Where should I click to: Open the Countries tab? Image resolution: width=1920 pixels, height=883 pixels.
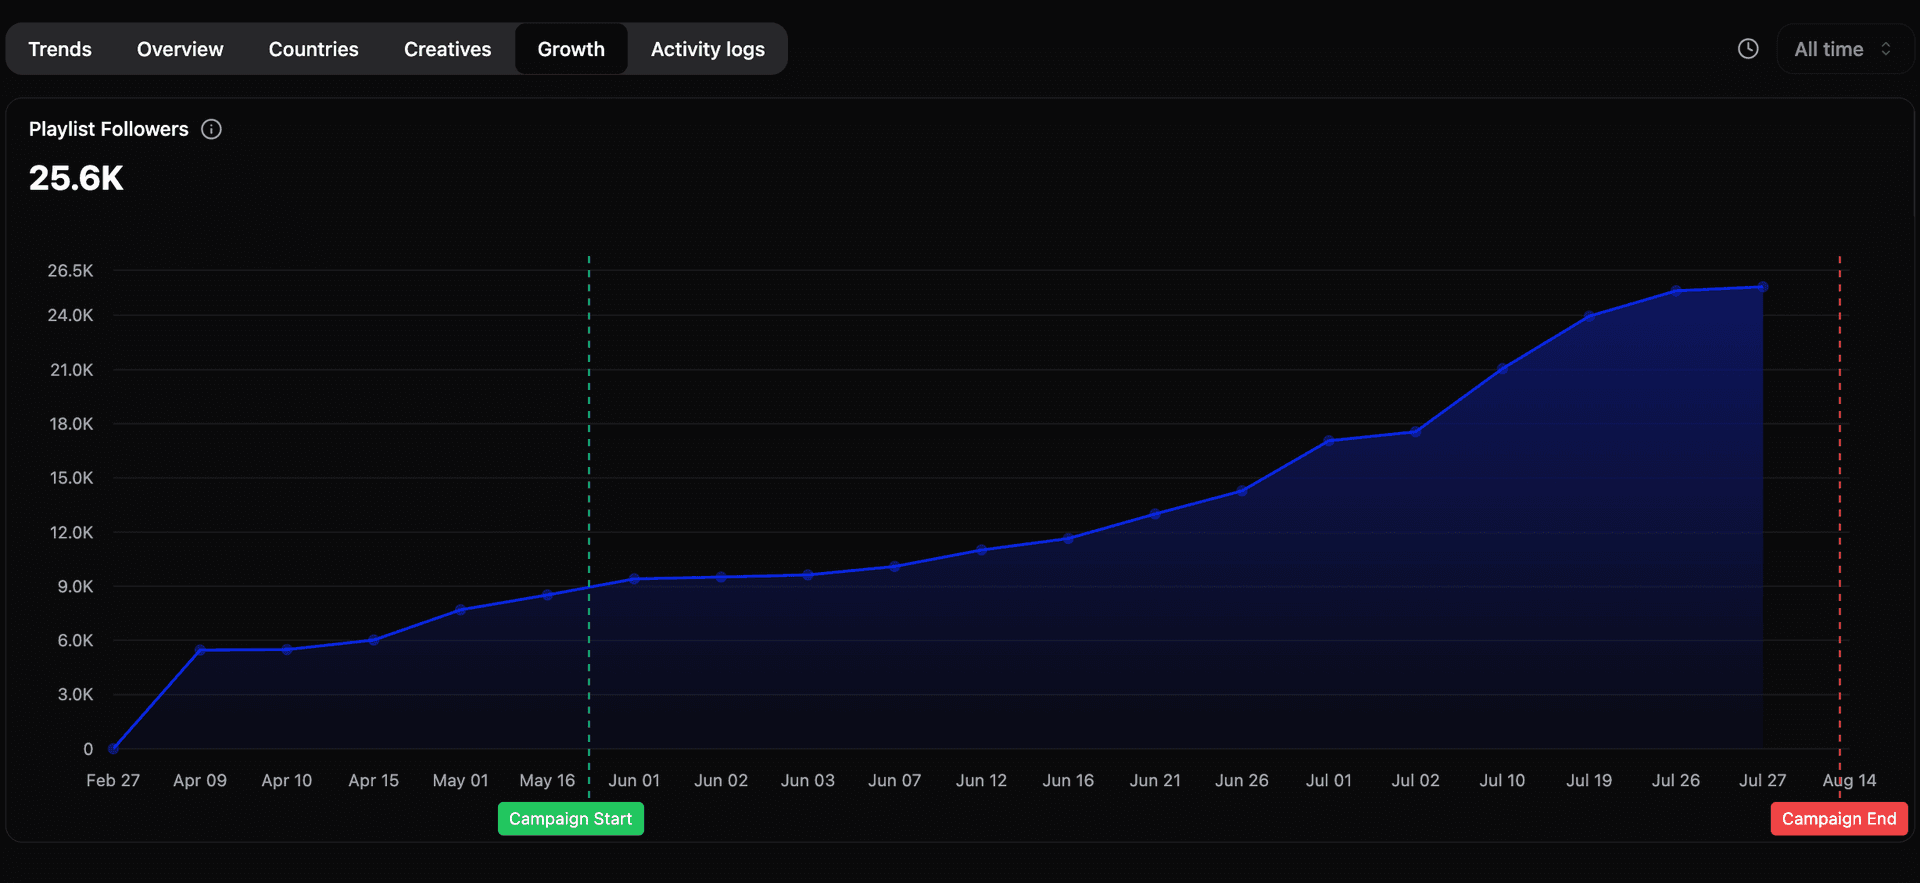[313, 49]
